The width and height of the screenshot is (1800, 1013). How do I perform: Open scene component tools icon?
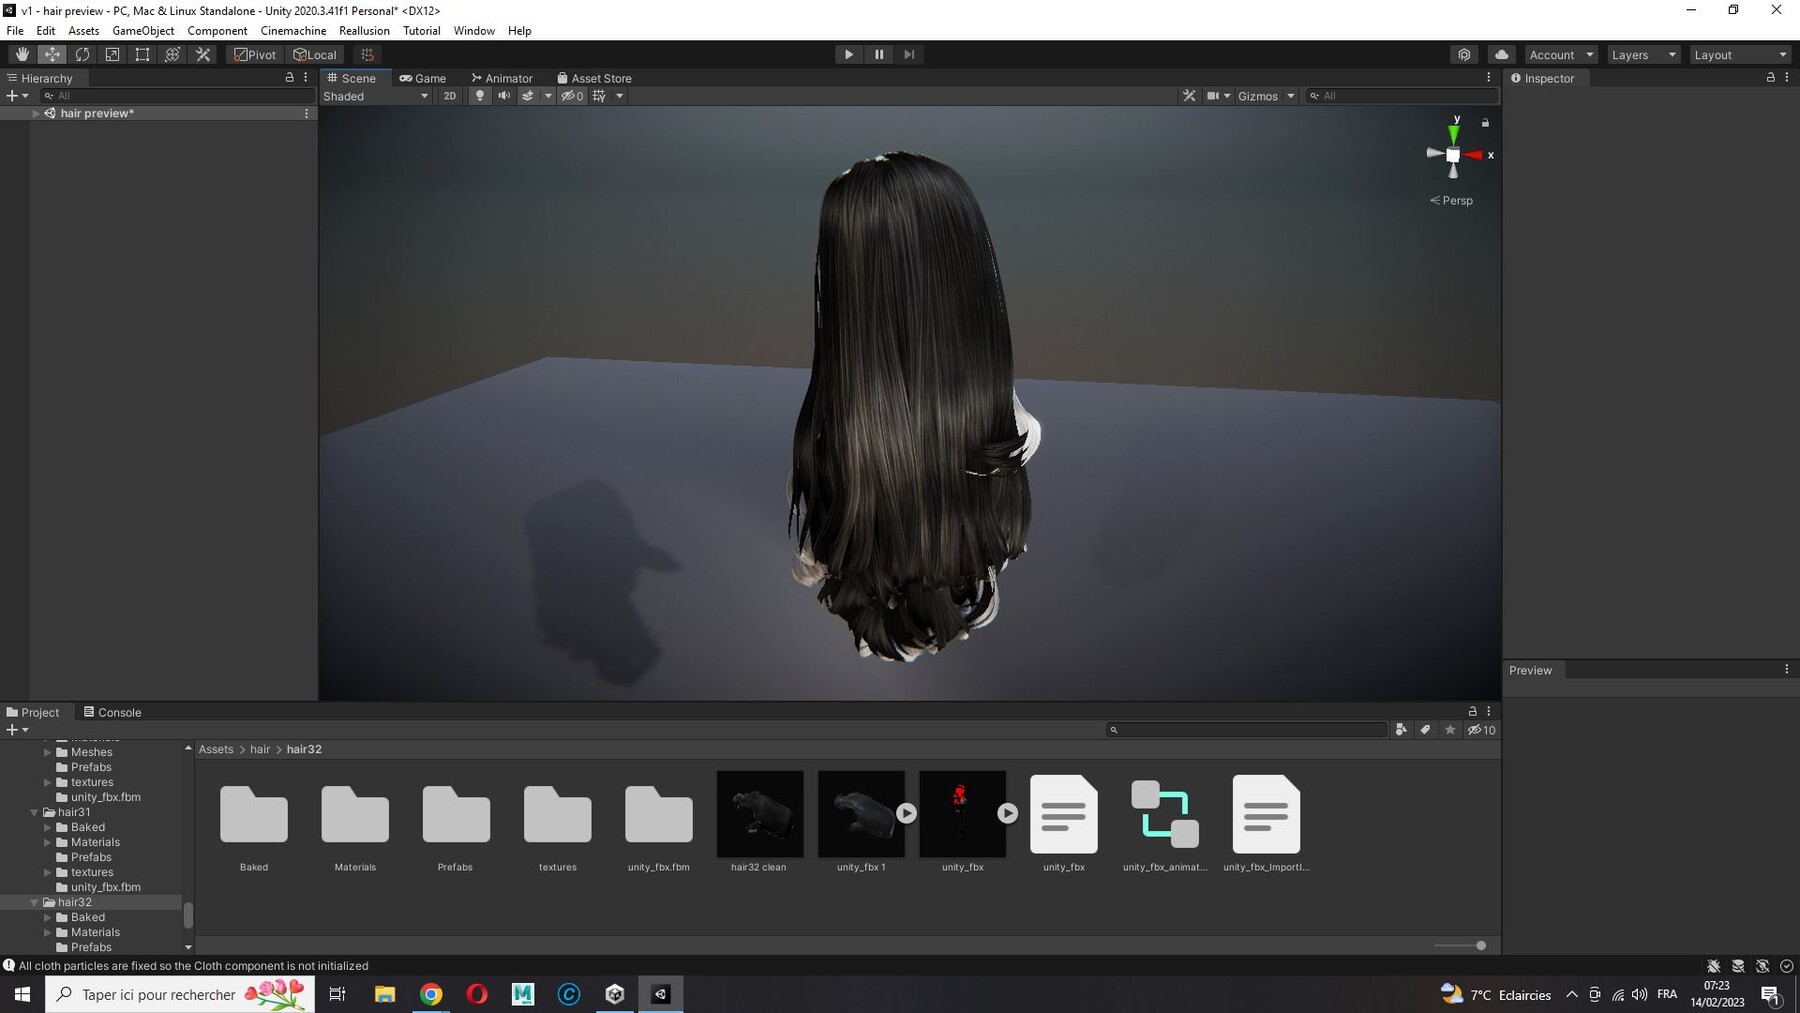pos(1189,96)
